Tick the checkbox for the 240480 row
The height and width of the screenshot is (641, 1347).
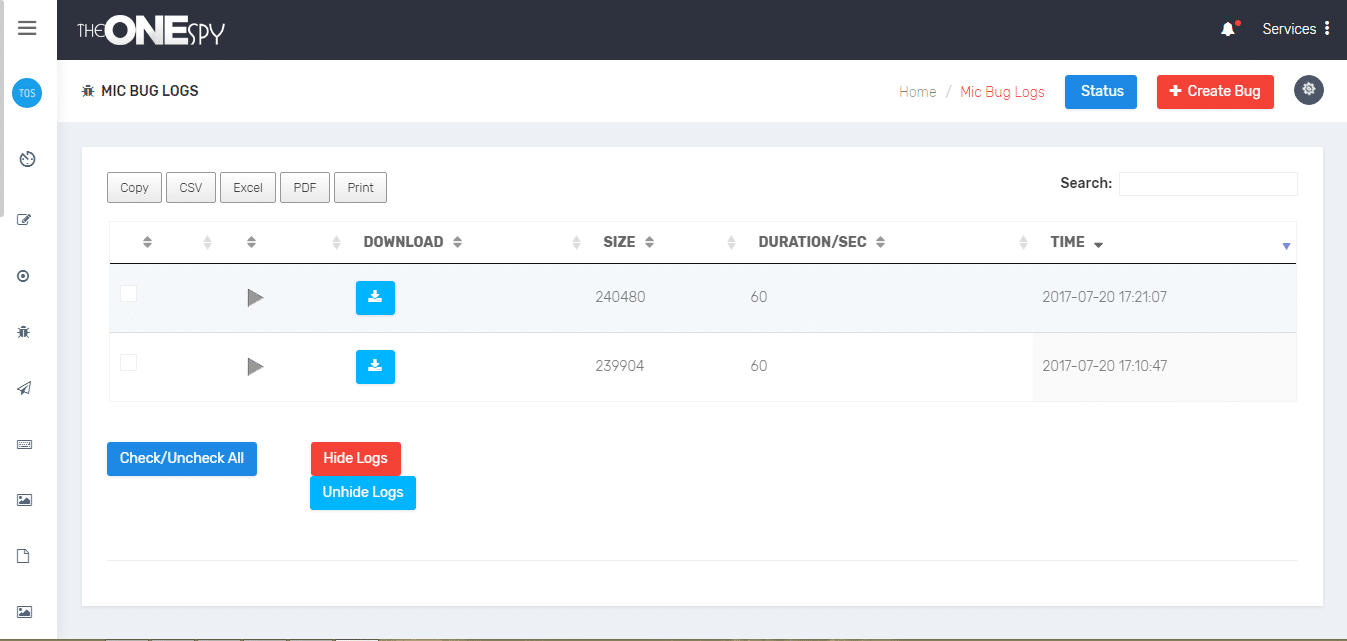click(129, 294)
